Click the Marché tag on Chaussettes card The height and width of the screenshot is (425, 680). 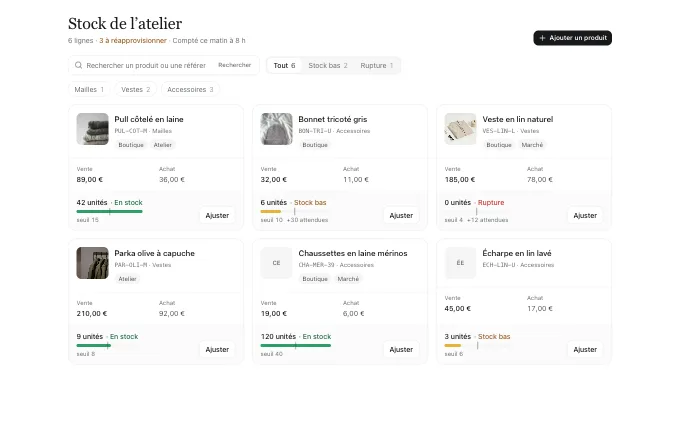[348, 279]
